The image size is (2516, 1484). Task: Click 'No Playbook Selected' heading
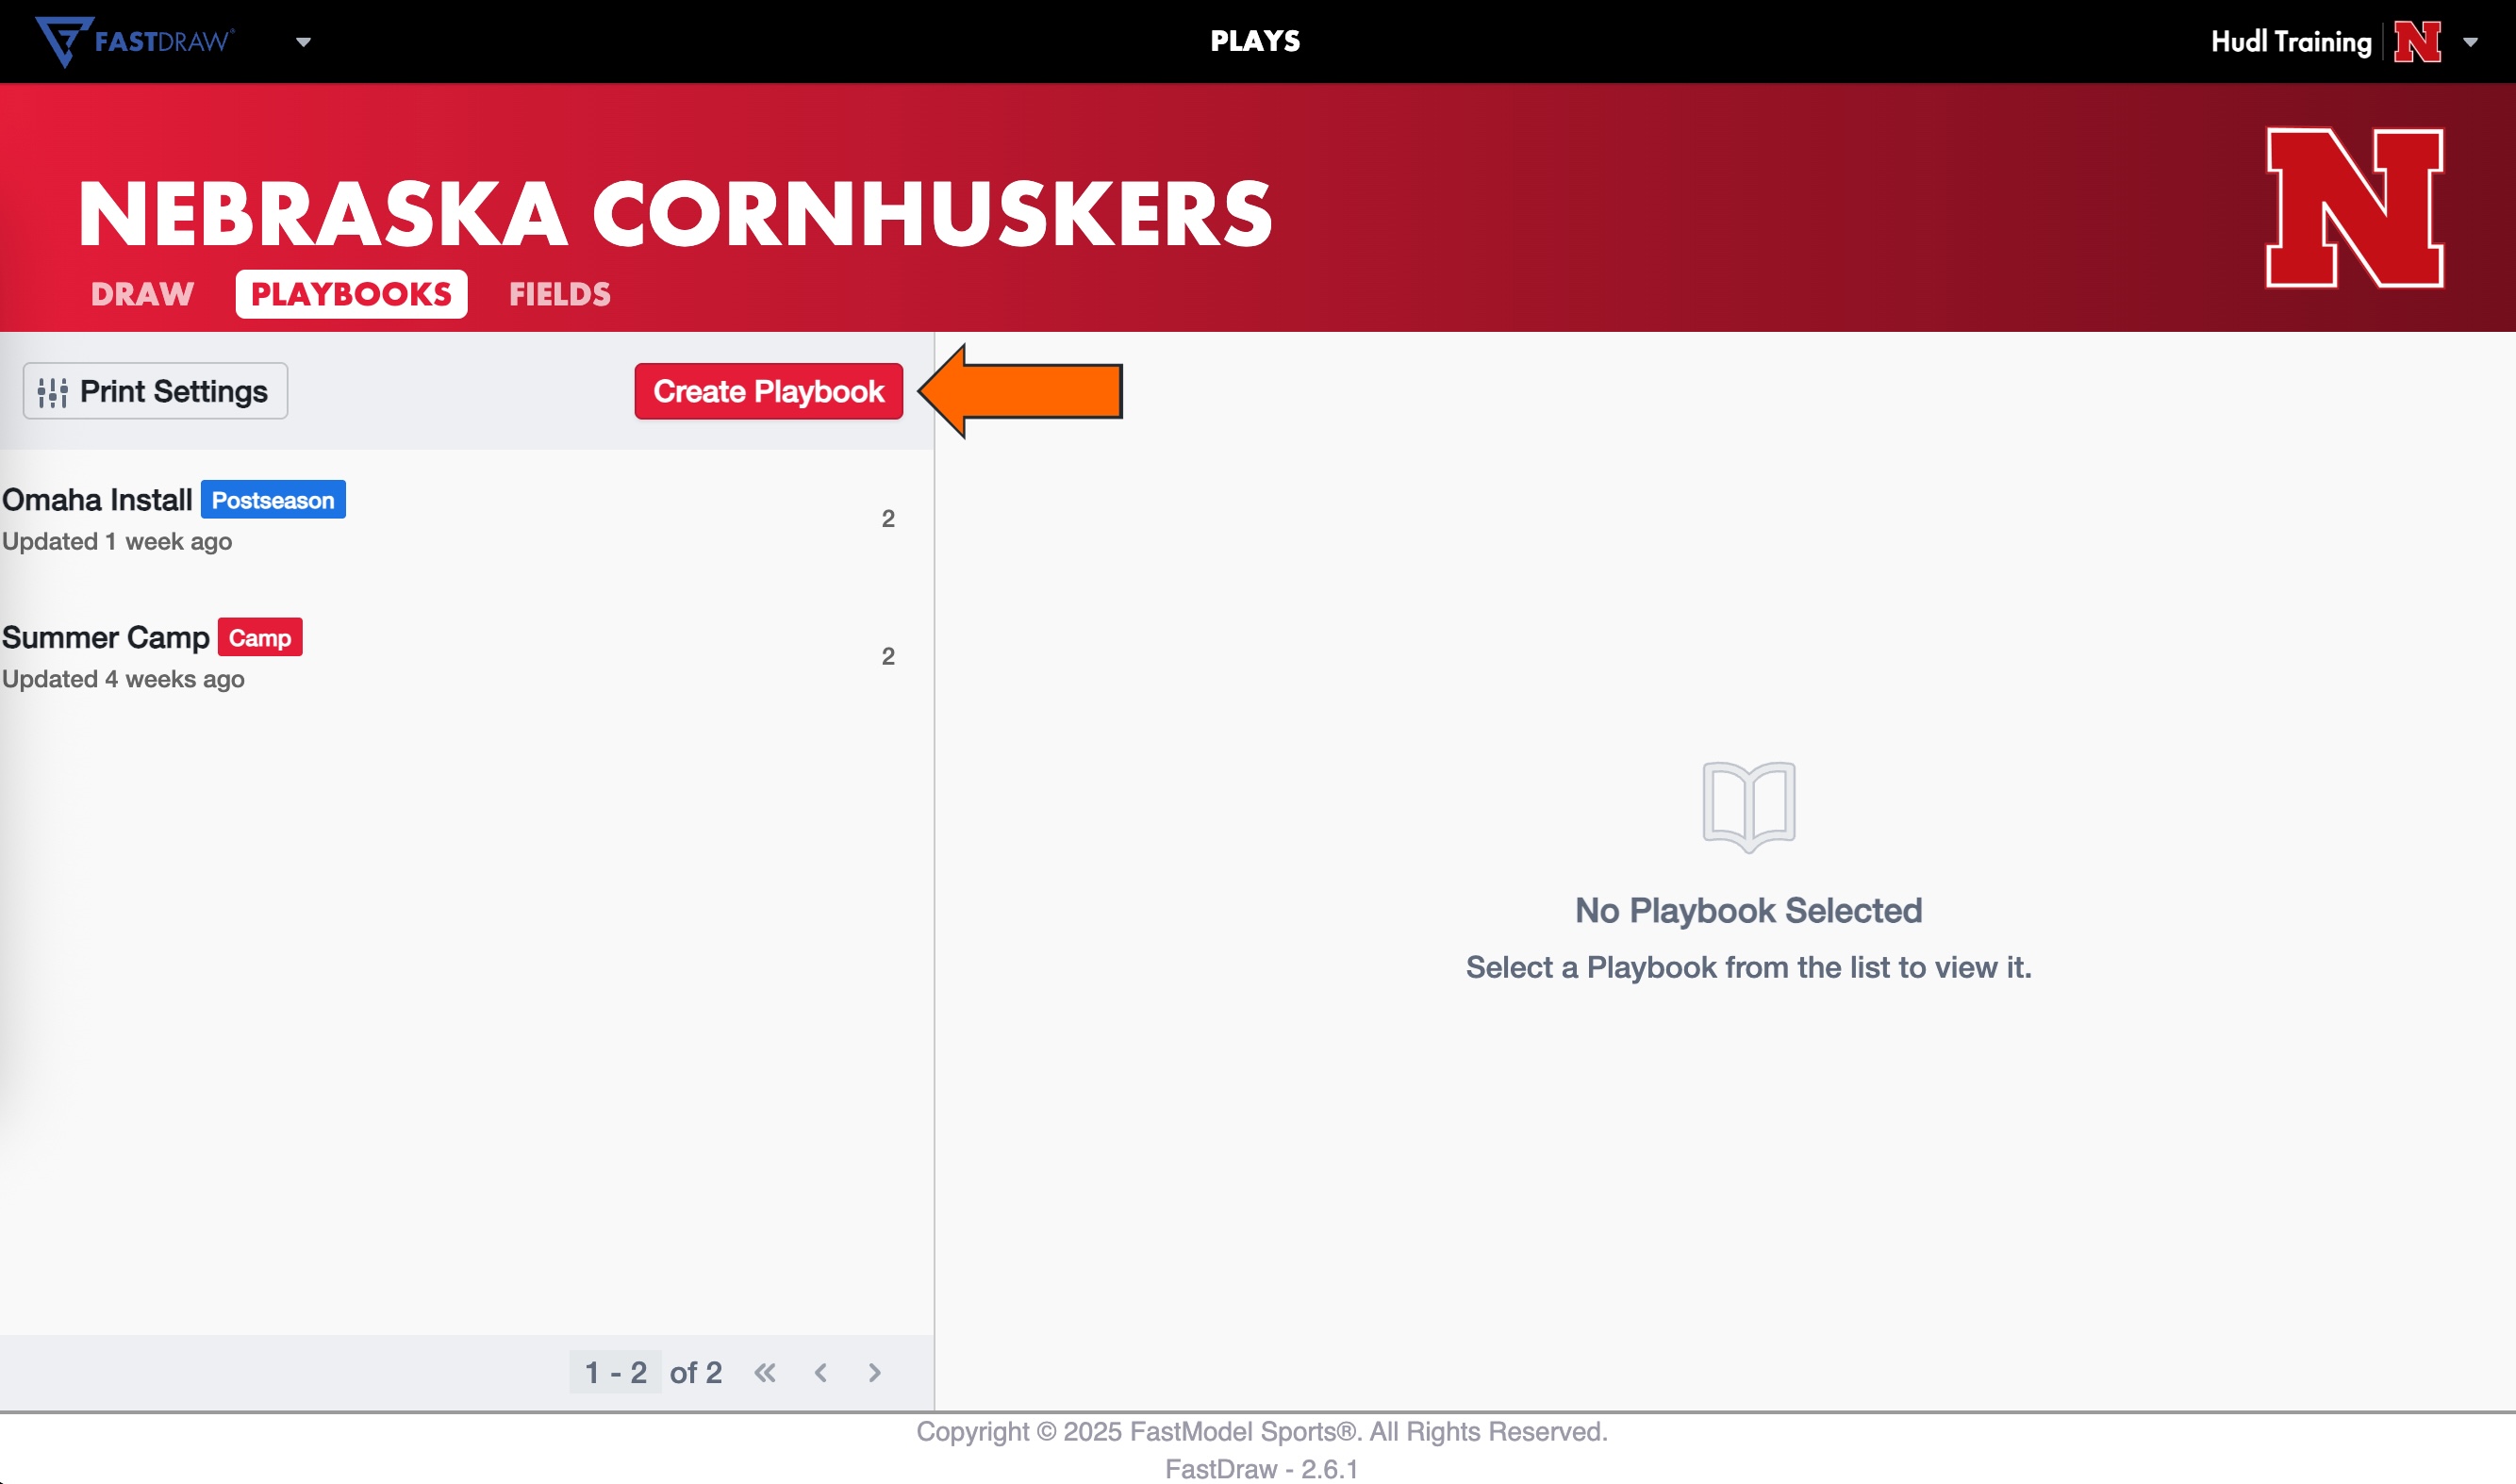click(x=1749, y=911)
